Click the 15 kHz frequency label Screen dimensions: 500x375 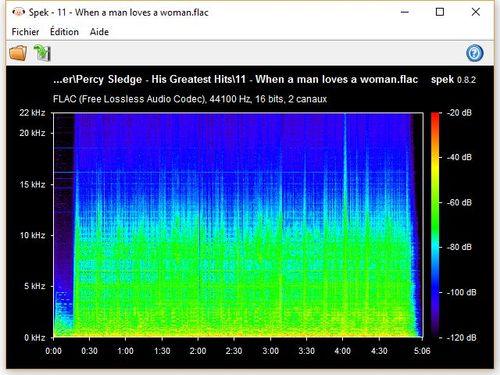pos(32,184)
